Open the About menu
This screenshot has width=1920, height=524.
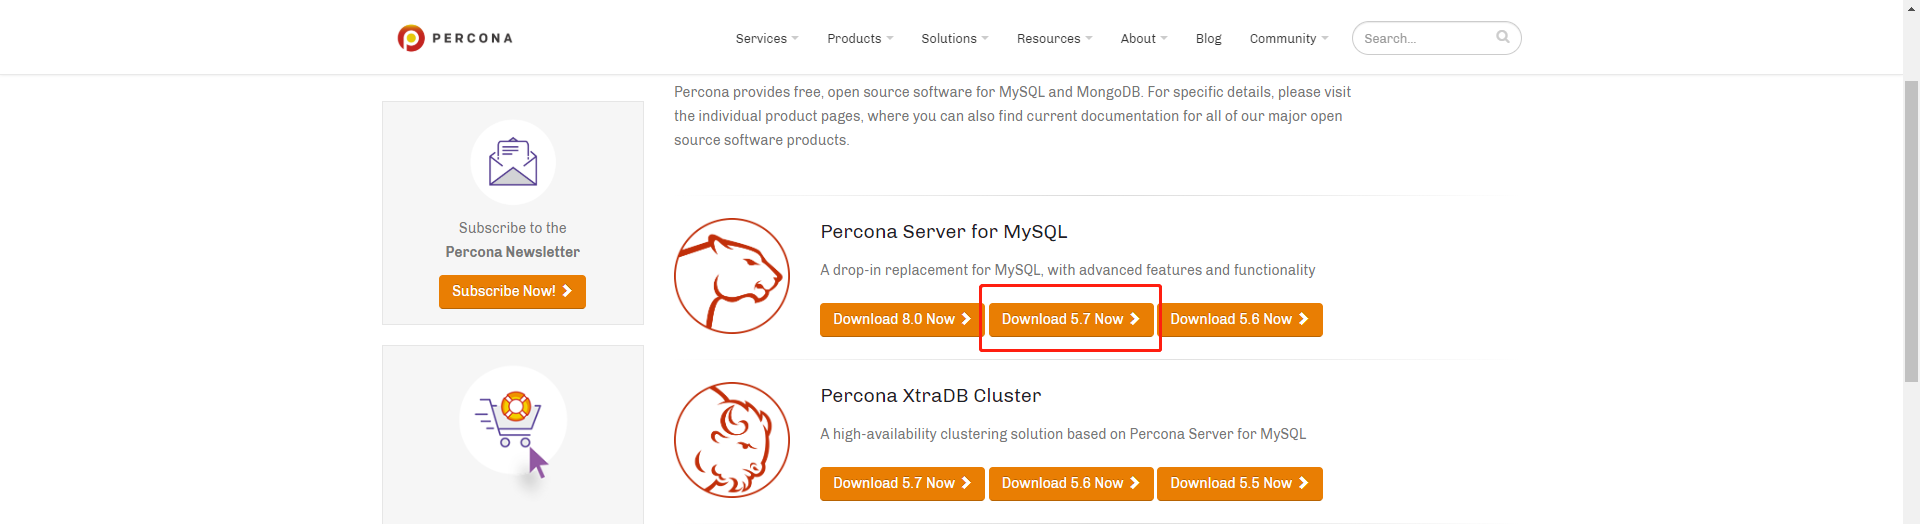(x=1143, y=39)
